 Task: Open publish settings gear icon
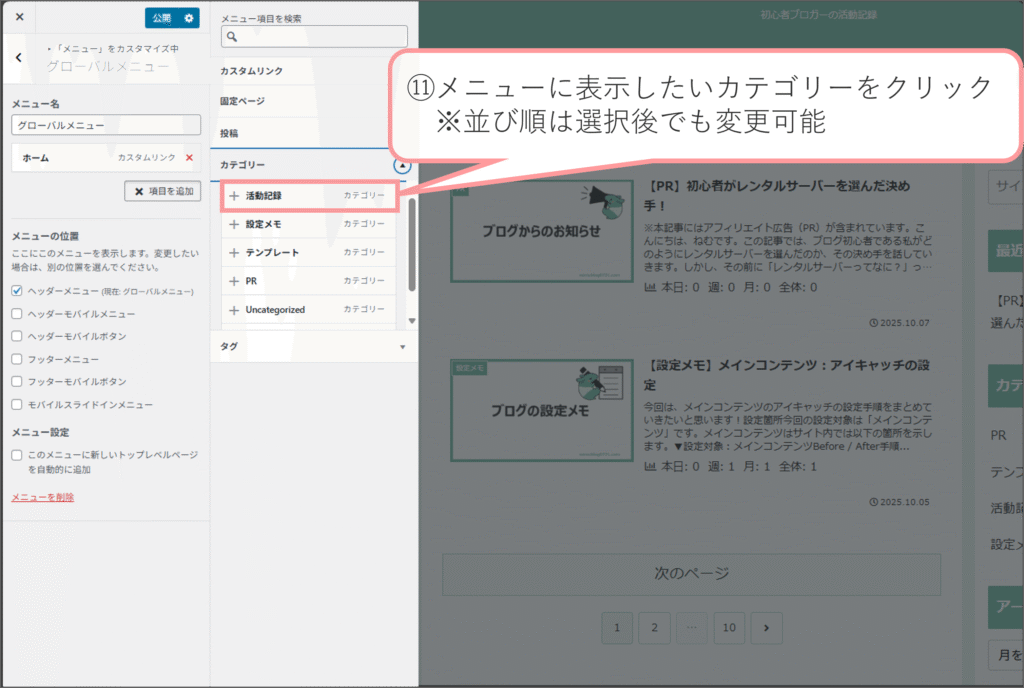click(189, 18)
